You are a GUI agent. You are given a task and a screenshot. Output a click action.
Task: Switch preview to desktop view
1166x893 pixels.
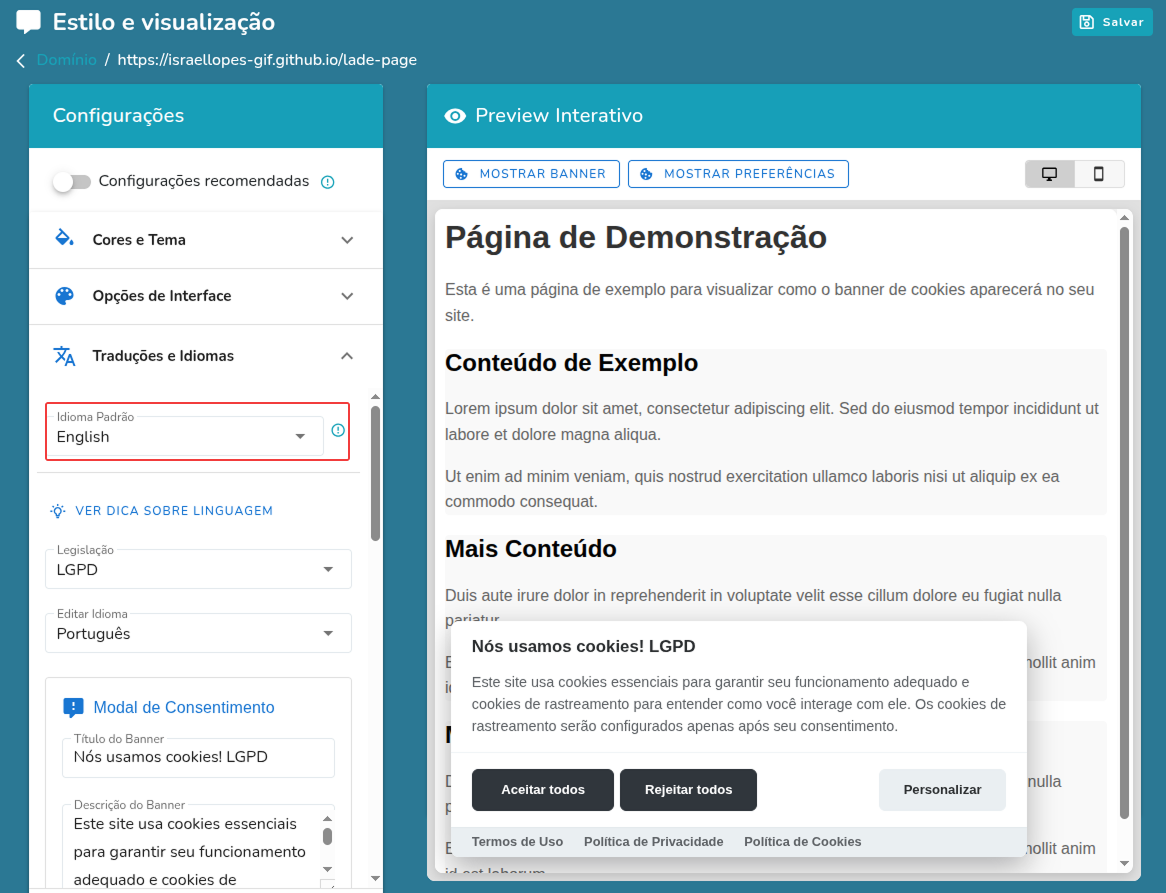pyautogui.click(x=1049, y=174)
